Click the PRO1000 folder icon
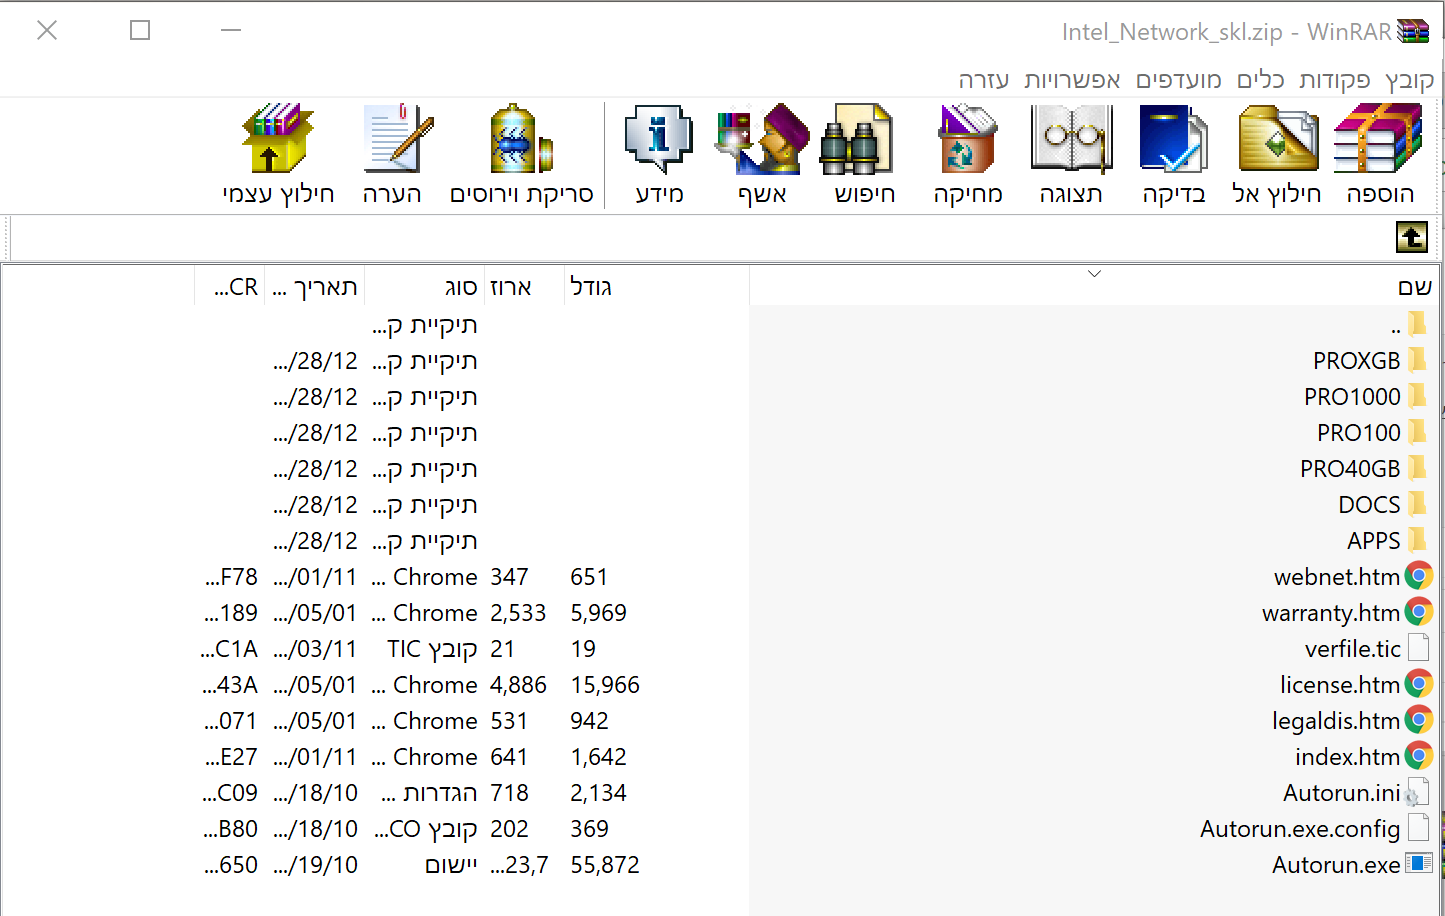Screen dimensions: 1445x916 (x=1417, y=396)
